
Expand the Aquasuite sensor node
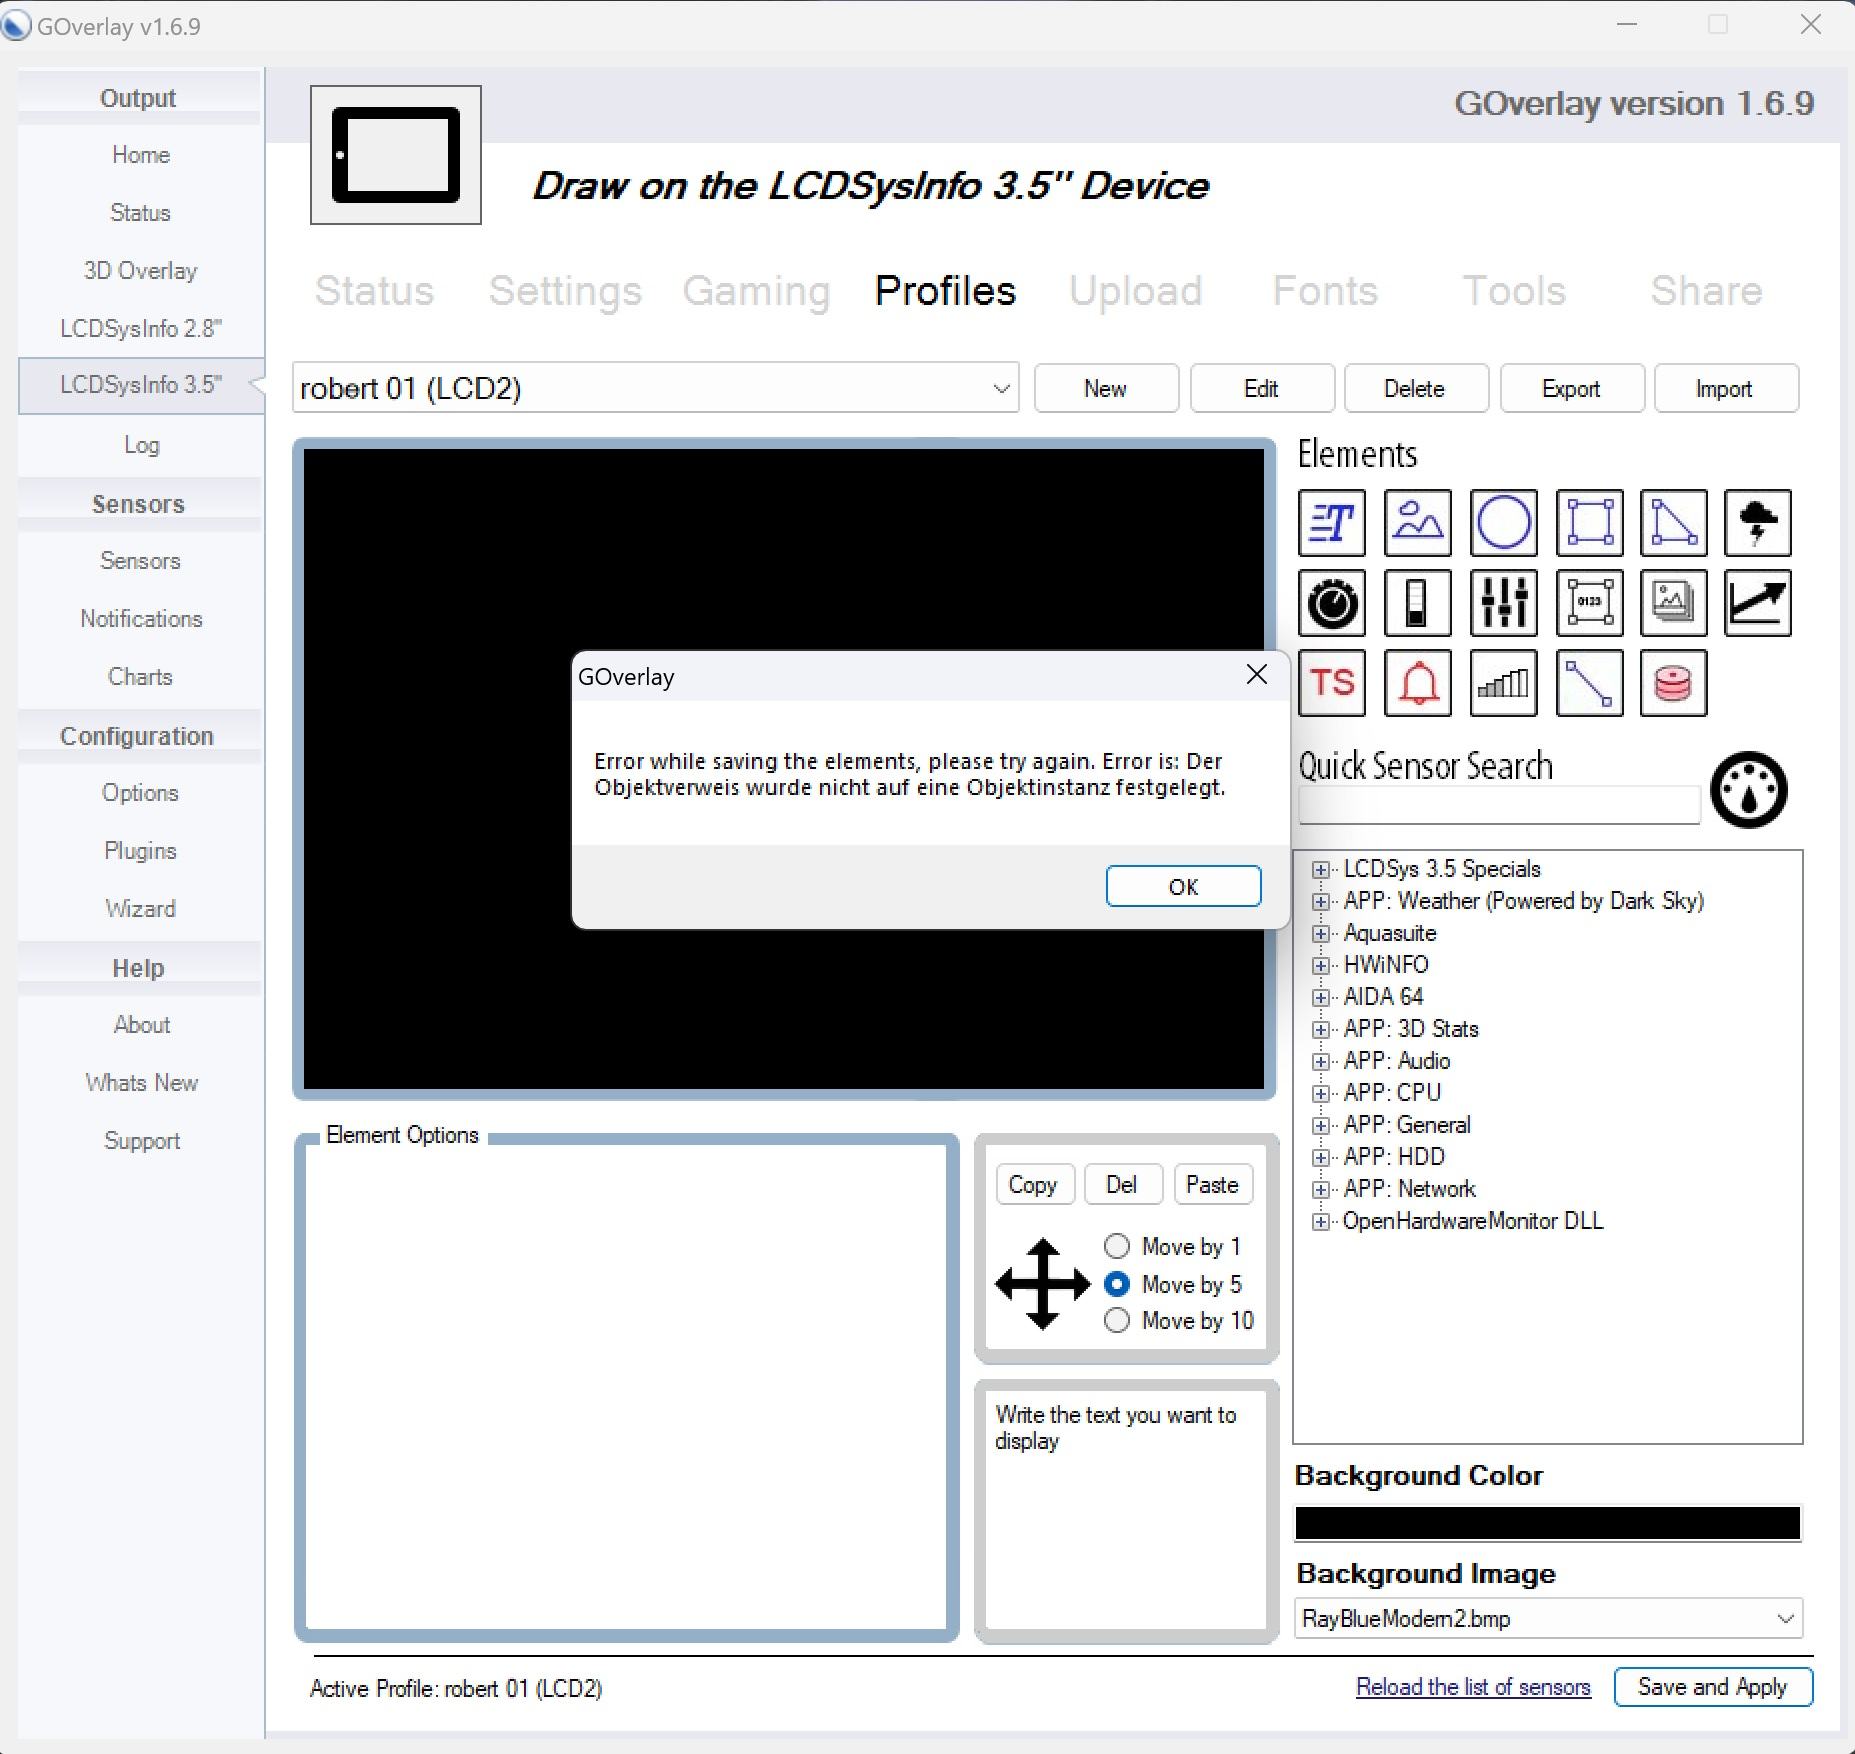tap(1321, 933)
